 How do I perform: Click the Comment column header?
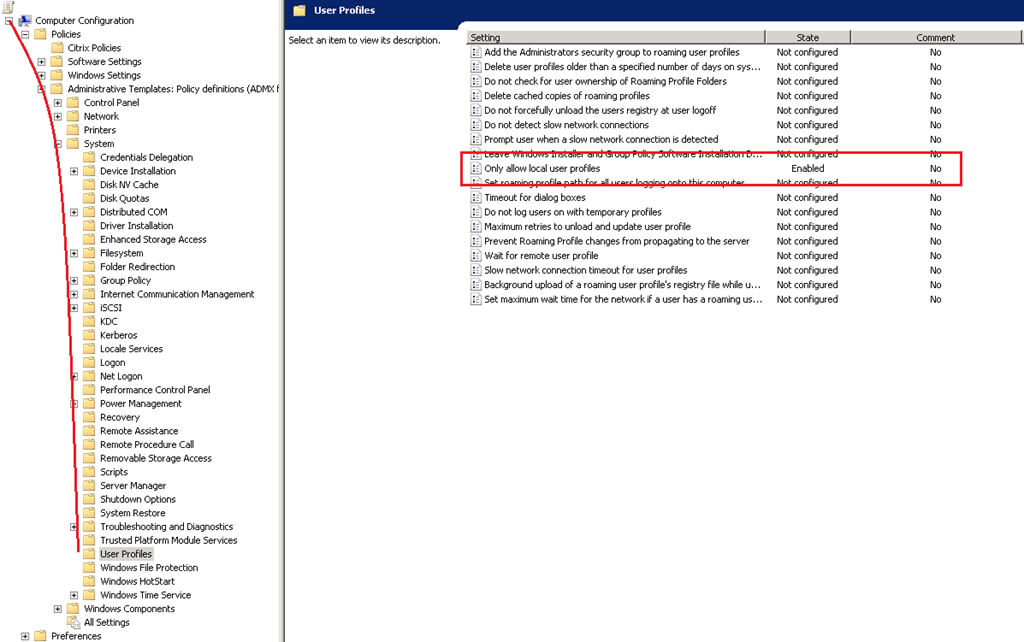(935, 38)
